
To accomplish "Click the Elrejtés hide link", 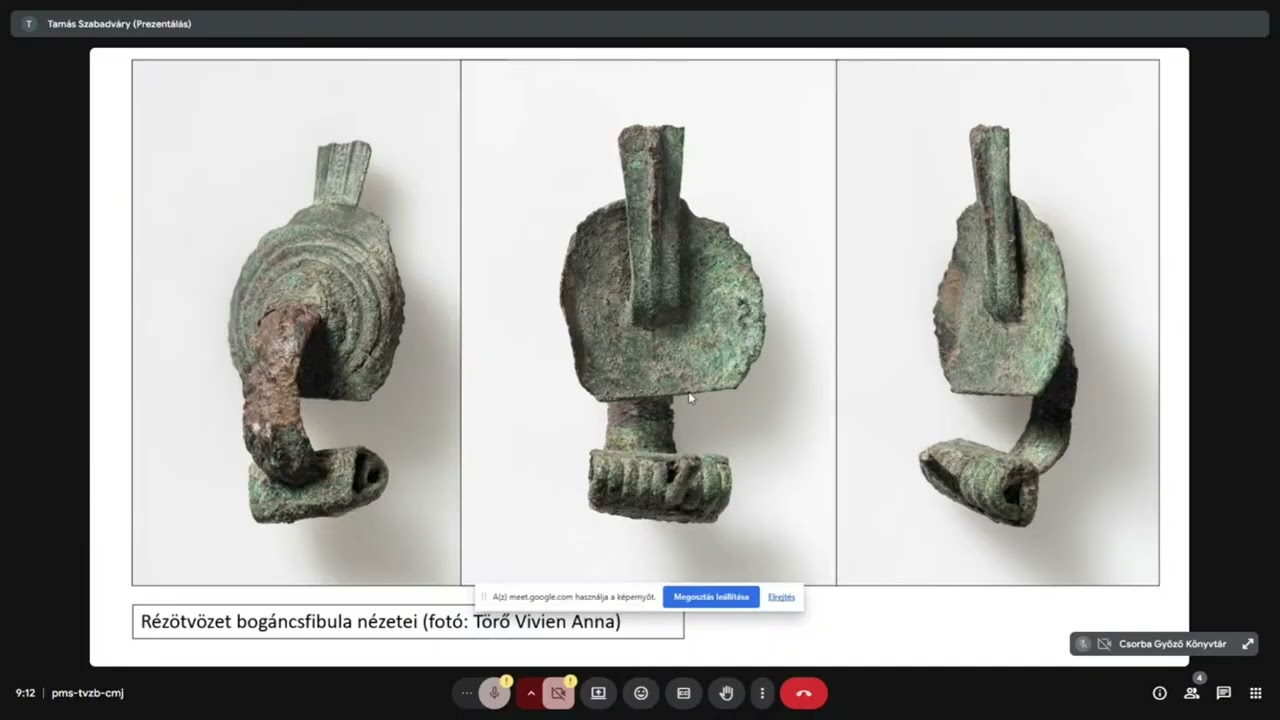I will coord(781,597).
